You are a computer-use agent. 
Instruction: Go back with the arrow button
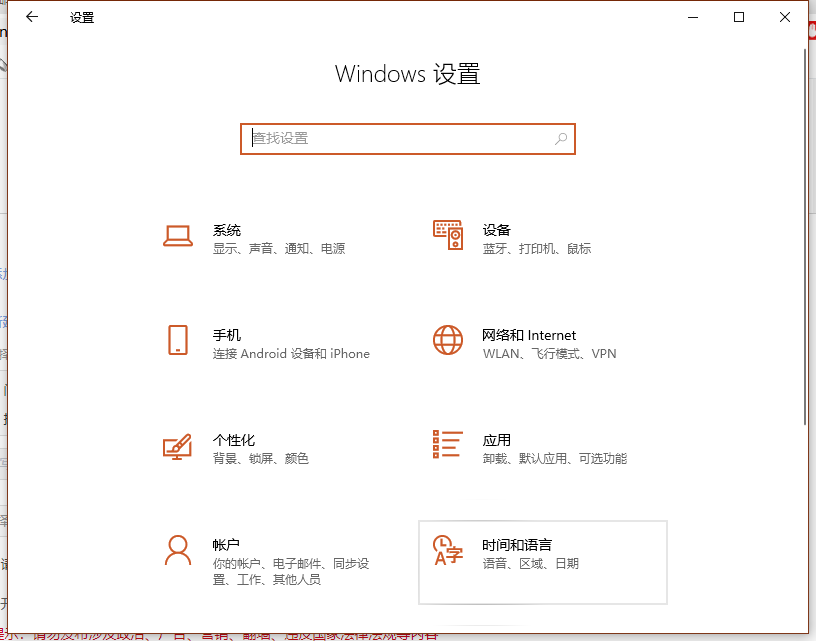(x=32, y=17)
